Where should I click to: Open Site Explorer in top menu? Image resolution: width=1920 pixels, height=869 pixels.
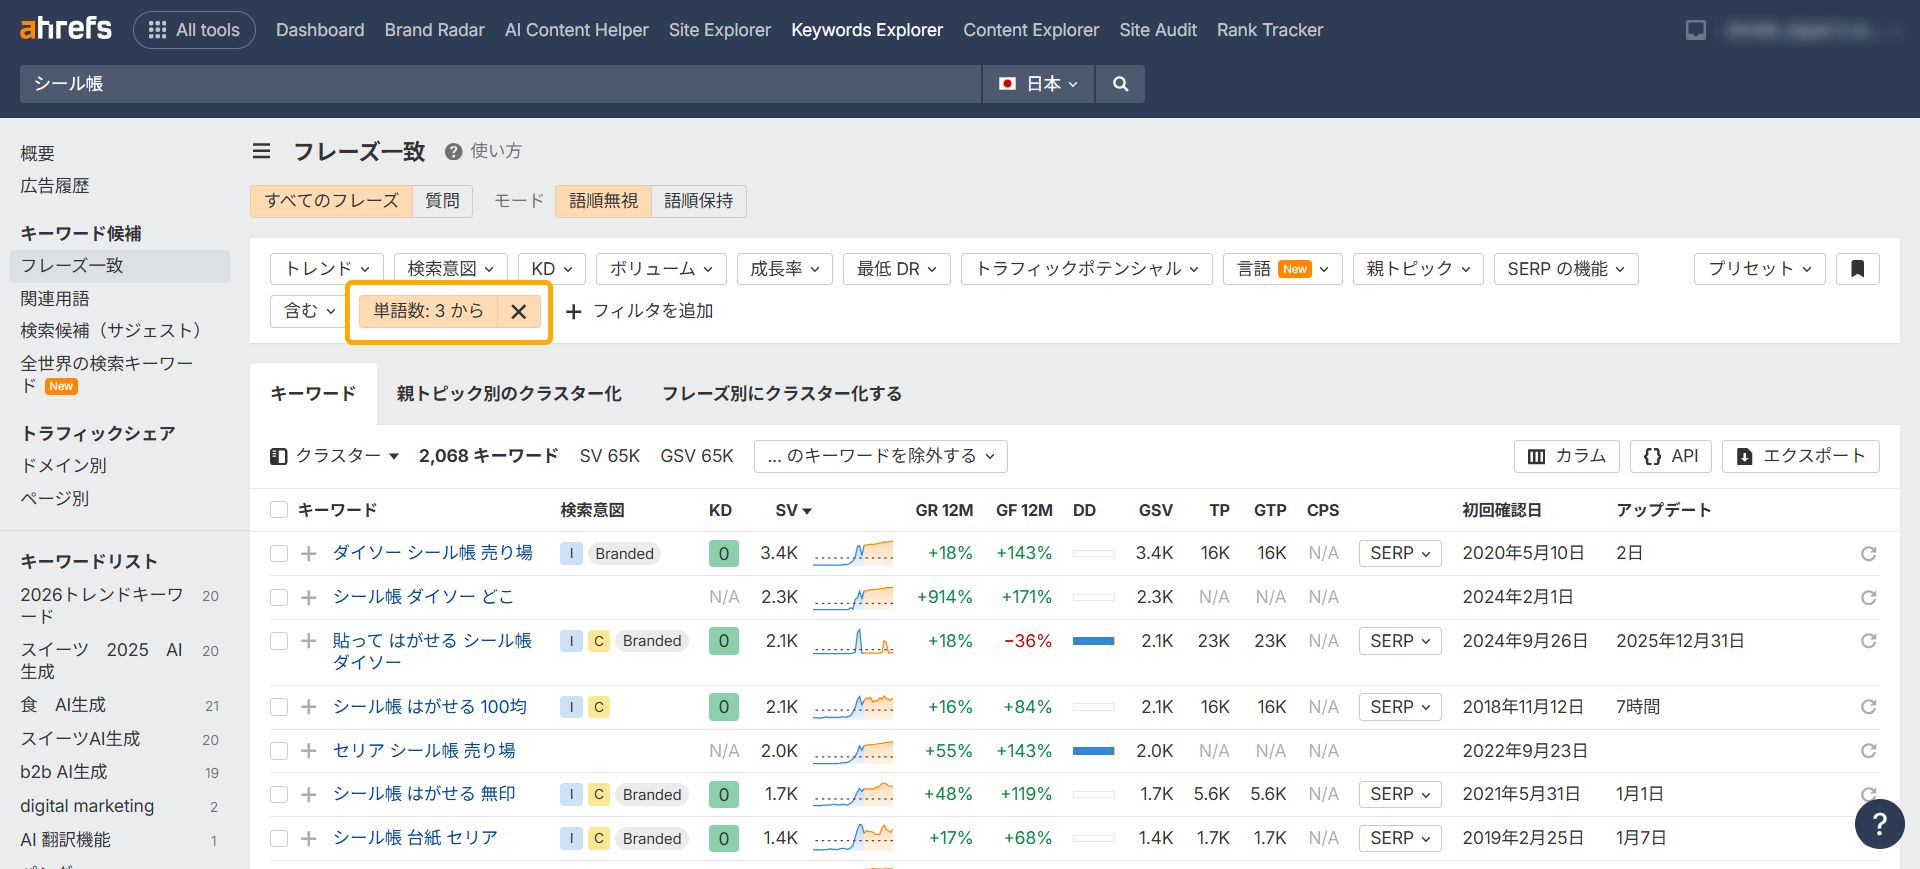point(720,30)
